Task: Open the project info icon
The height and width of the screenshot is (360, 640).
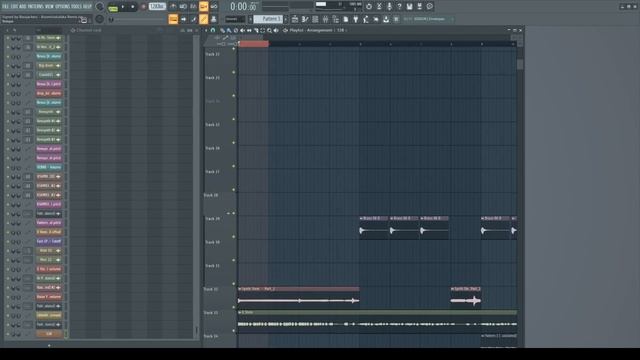Action: click(429, 7)
